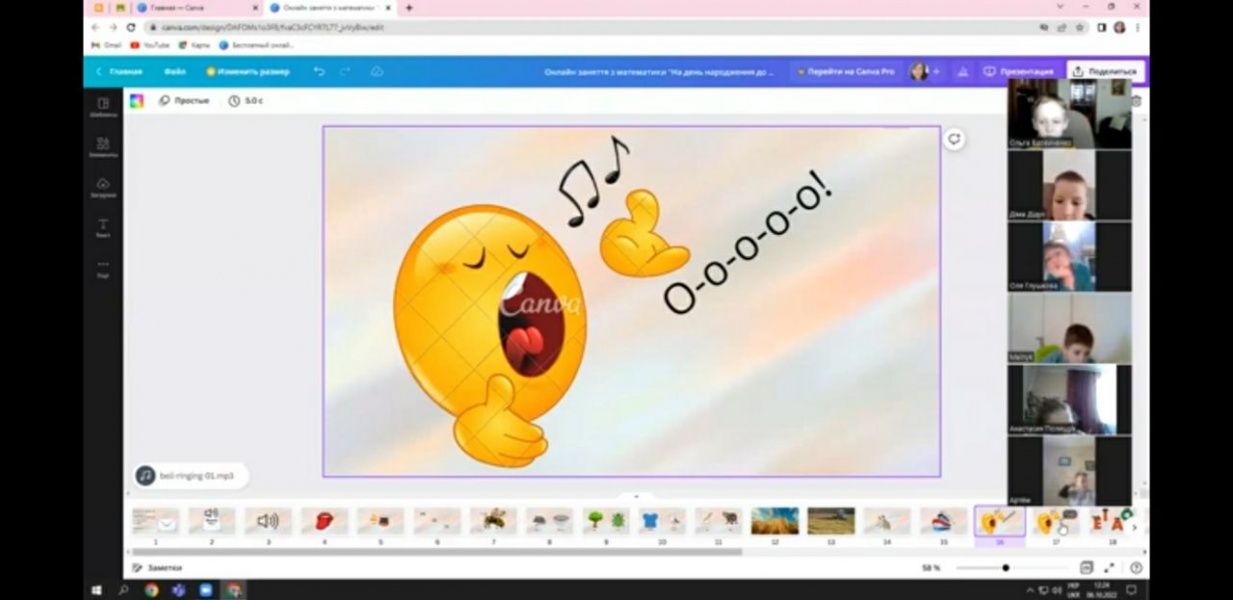The height and width of the screenshot is (600, 1233).
Task: Open the slide duration 5.0 c dropdown
Action: pos(246,101)
